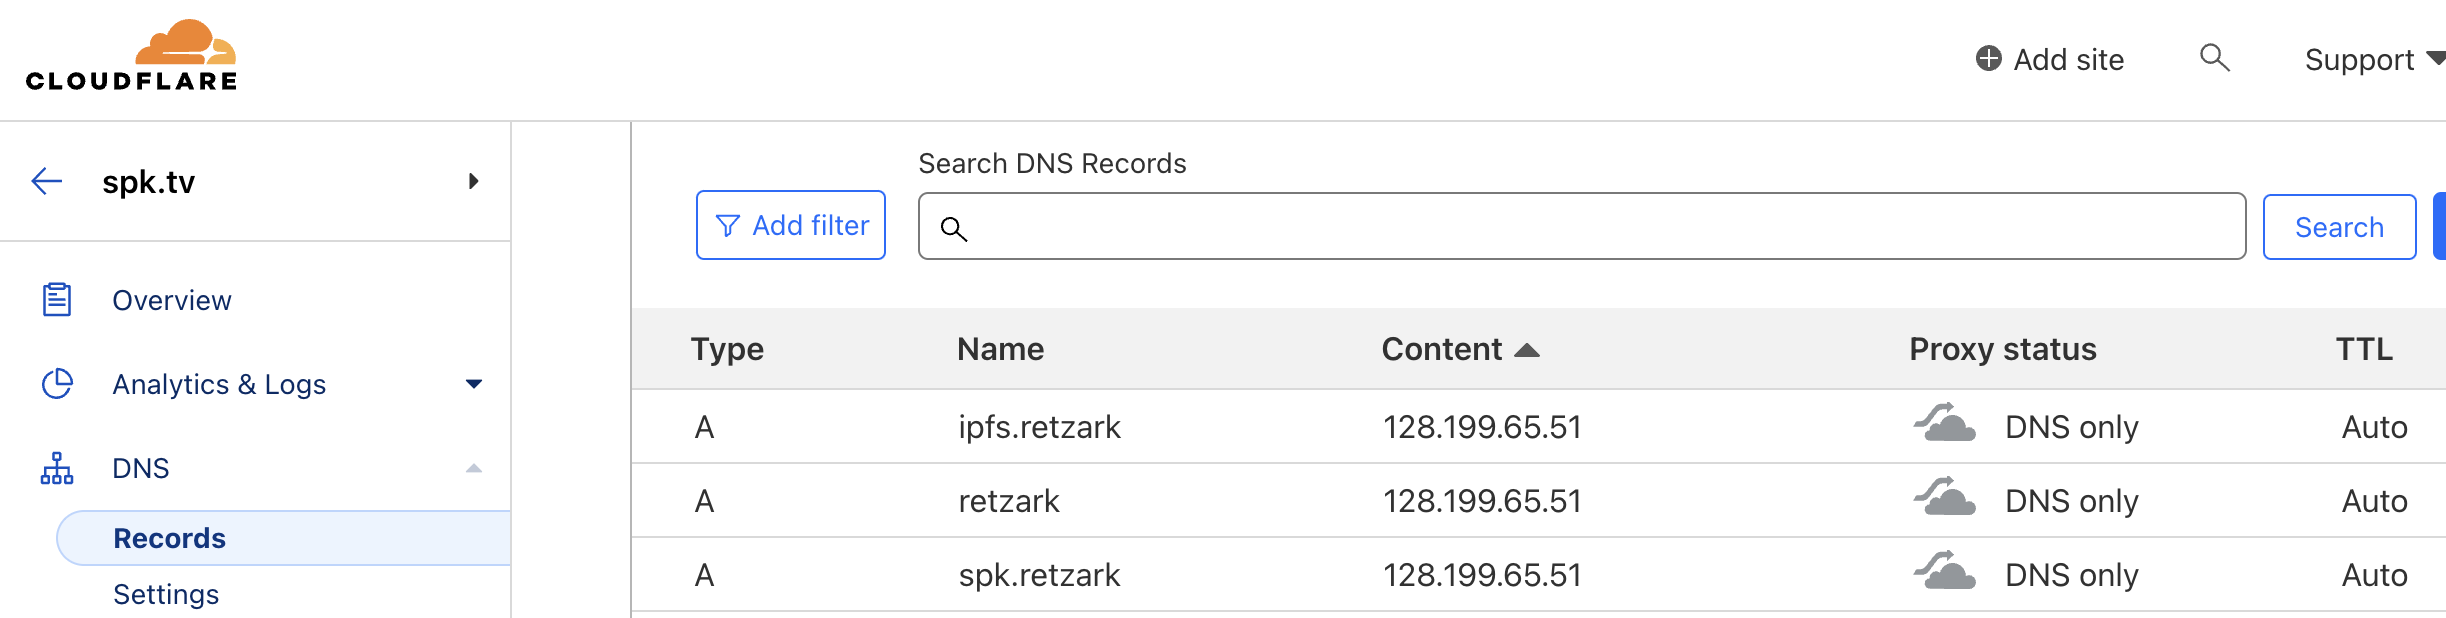The height and width of the screenshot is (618, 2446).
Task: Click the A type cell for ipfs.retzark
Action: [x=705, y=427]
